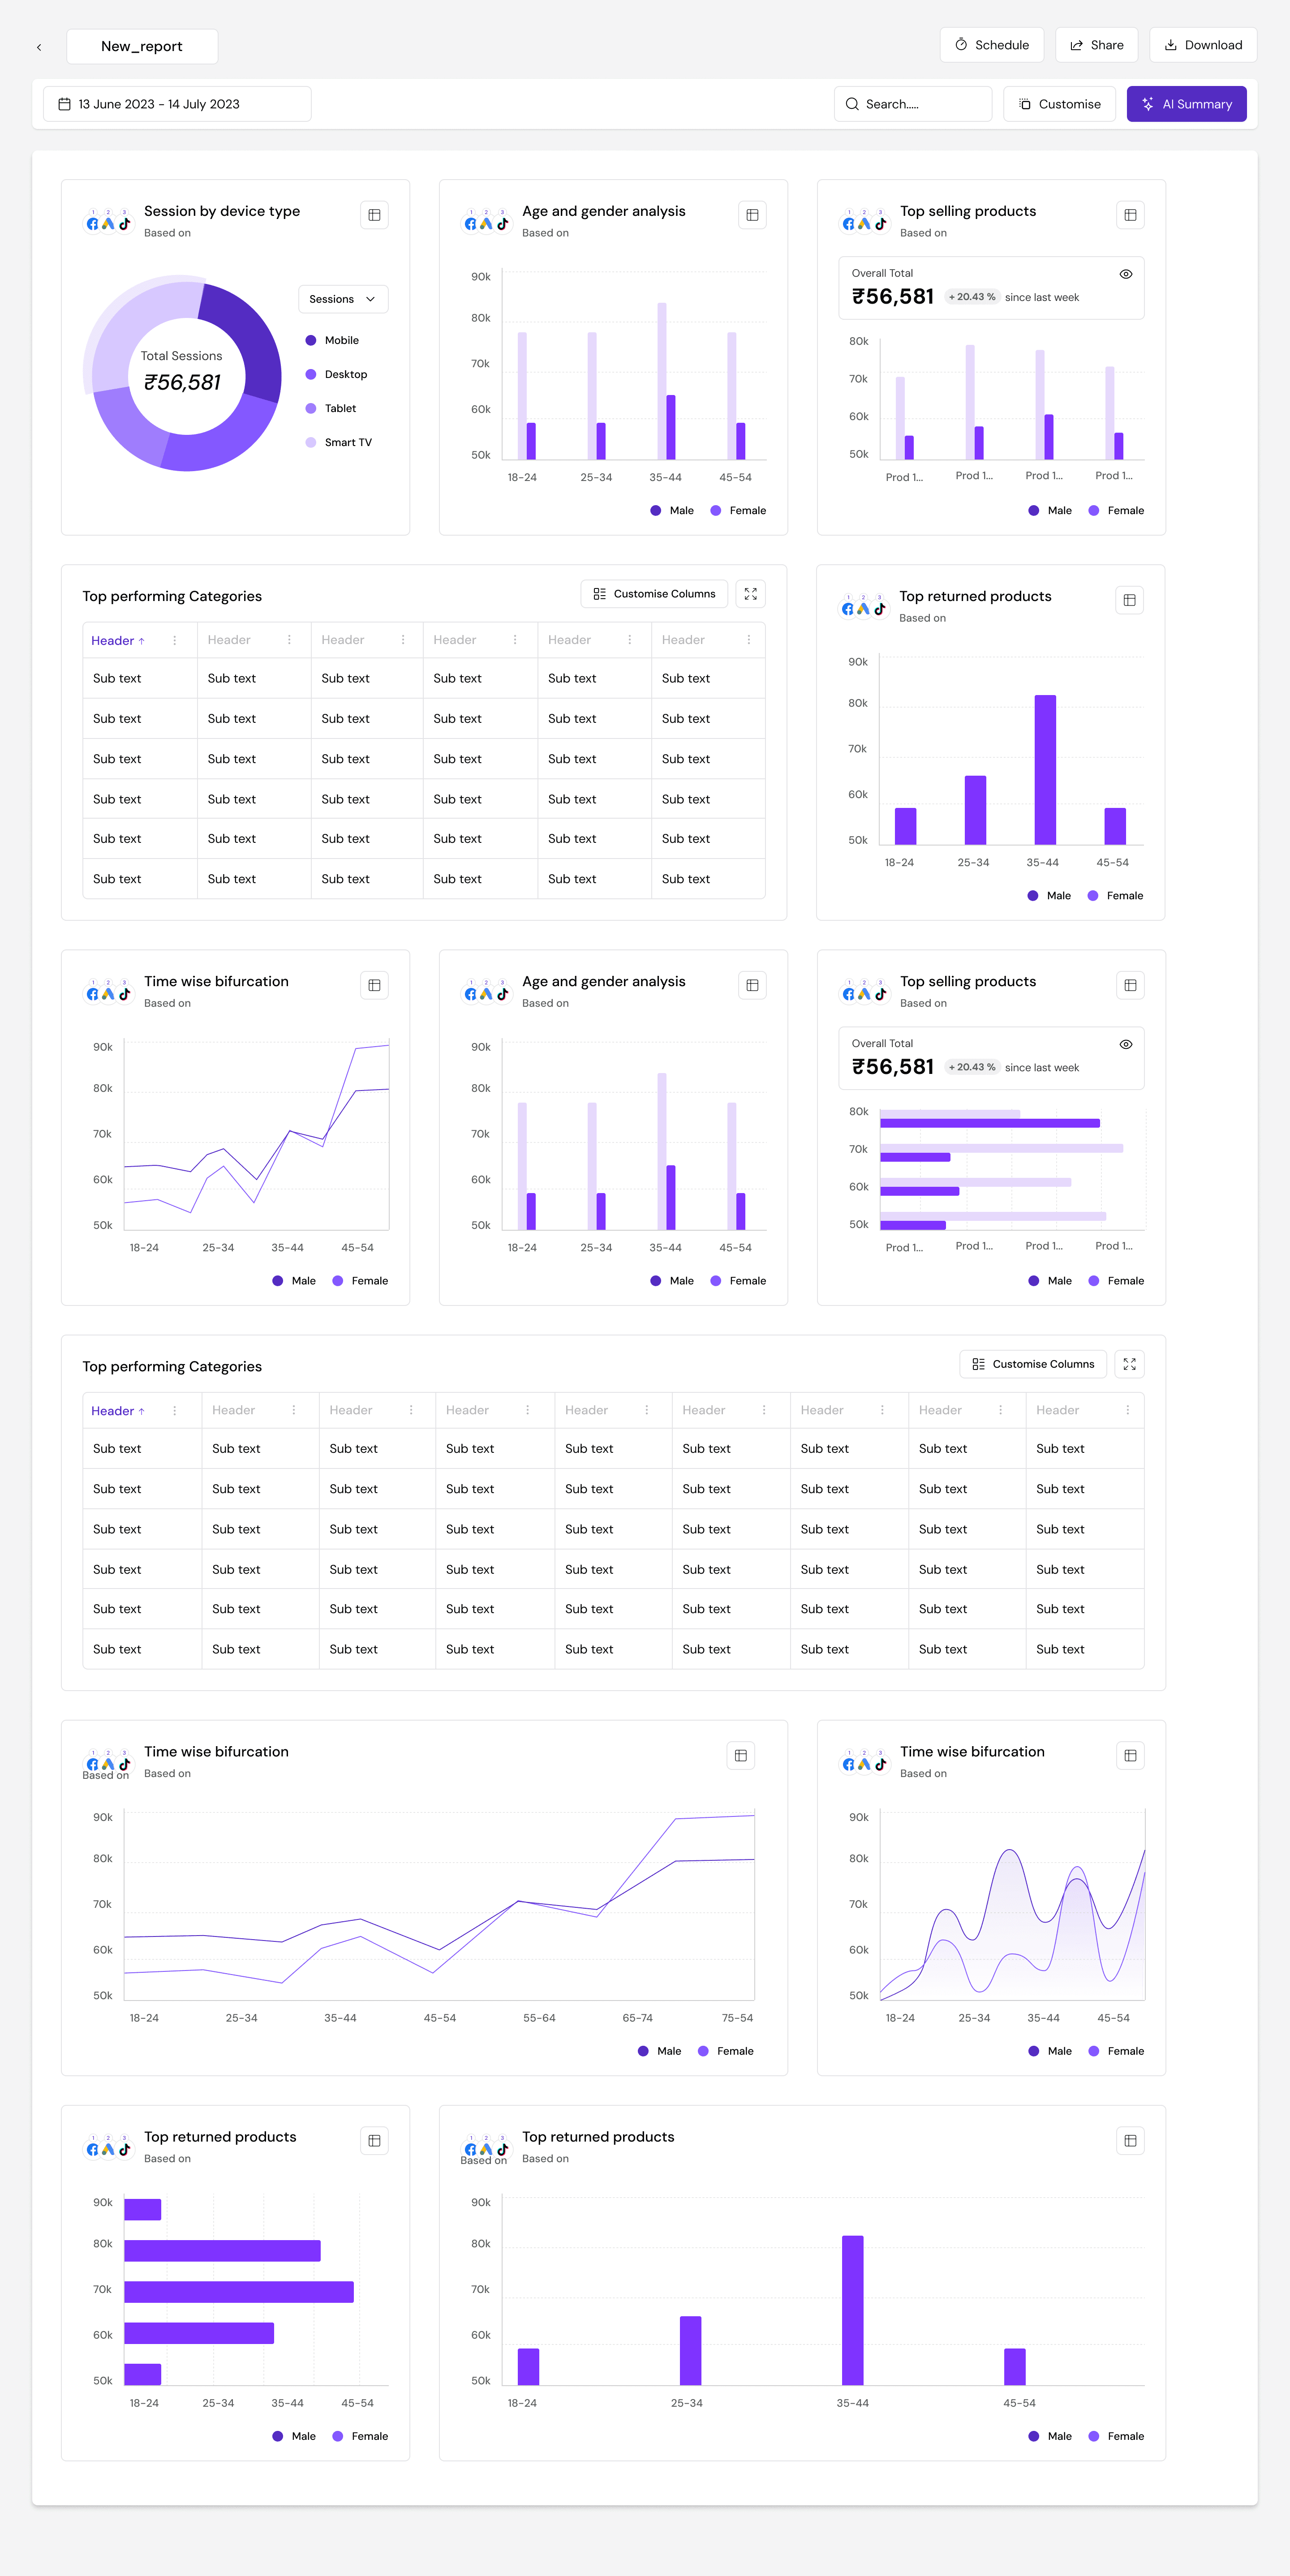Click the expand icon on second categories table

tap(1129, 1364)
